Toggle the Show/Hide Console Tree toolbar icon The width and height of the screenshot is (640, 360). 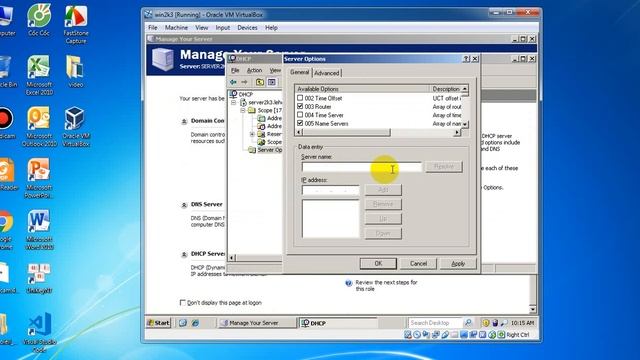(271, 82)
